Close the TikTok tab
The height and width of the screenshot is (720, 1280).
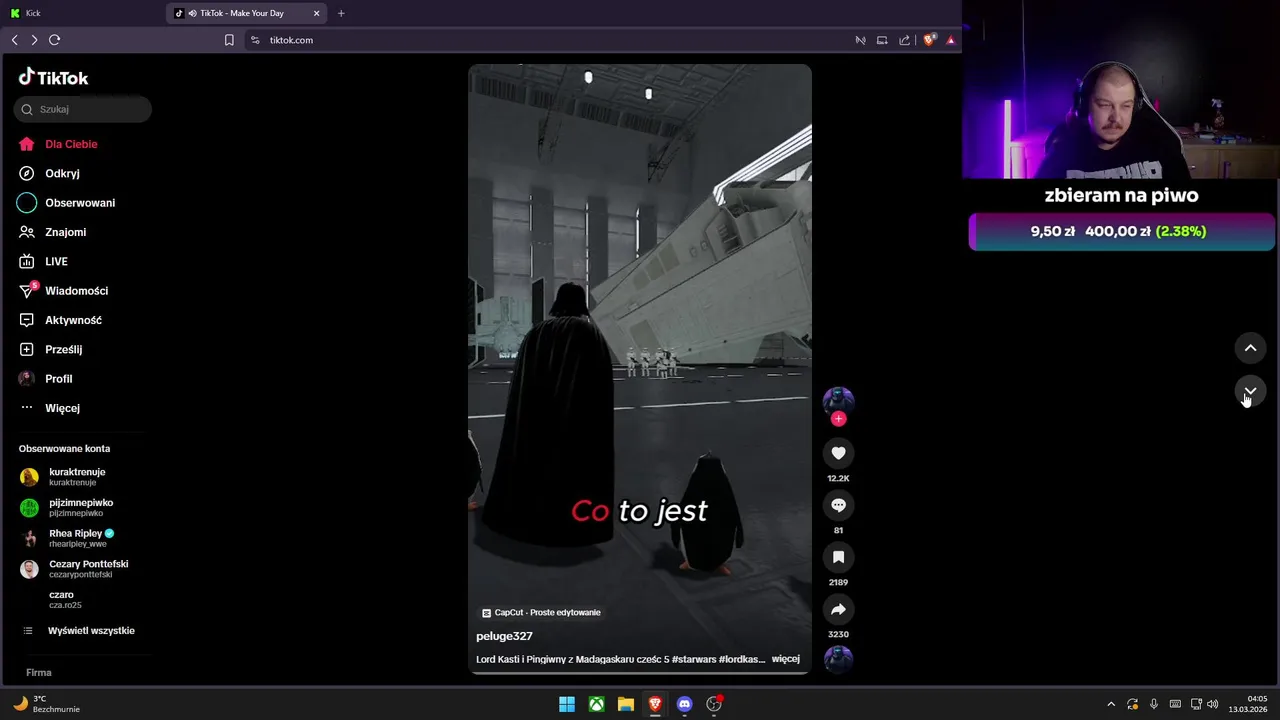coord(317,13)
